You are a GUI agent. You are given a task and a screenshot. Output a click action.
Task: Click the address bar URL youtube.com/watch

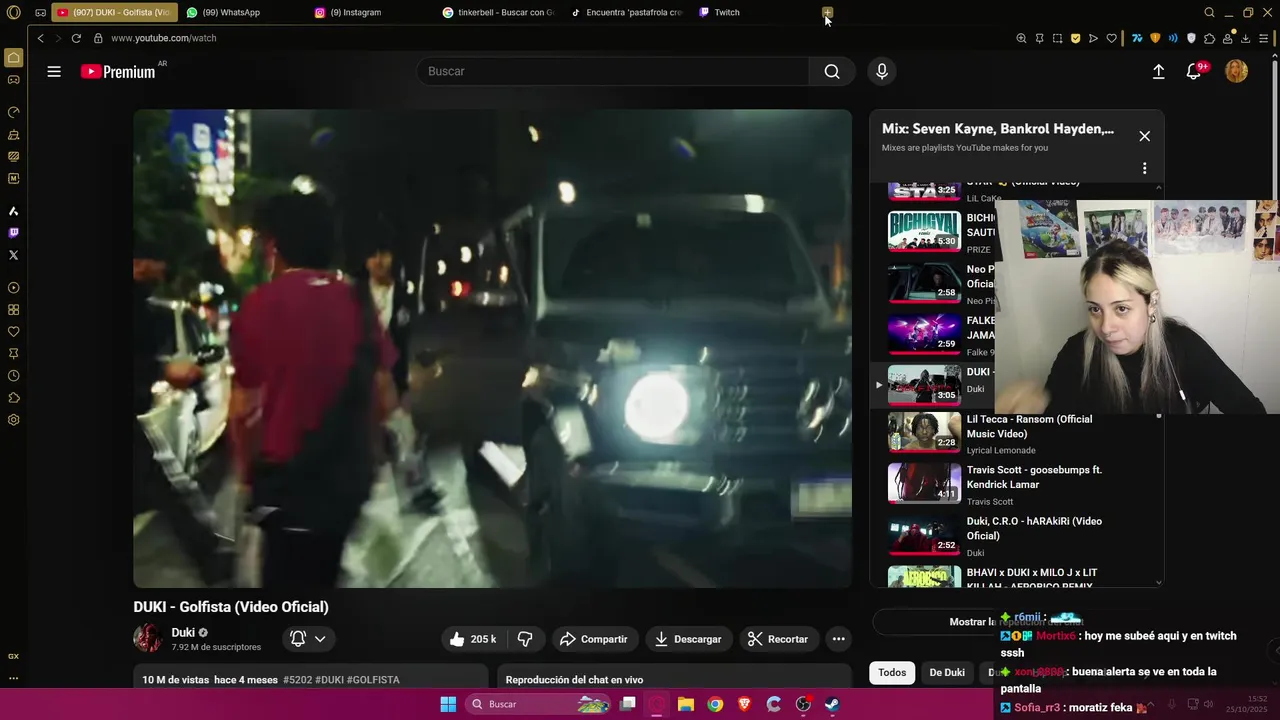click(164, 38)
